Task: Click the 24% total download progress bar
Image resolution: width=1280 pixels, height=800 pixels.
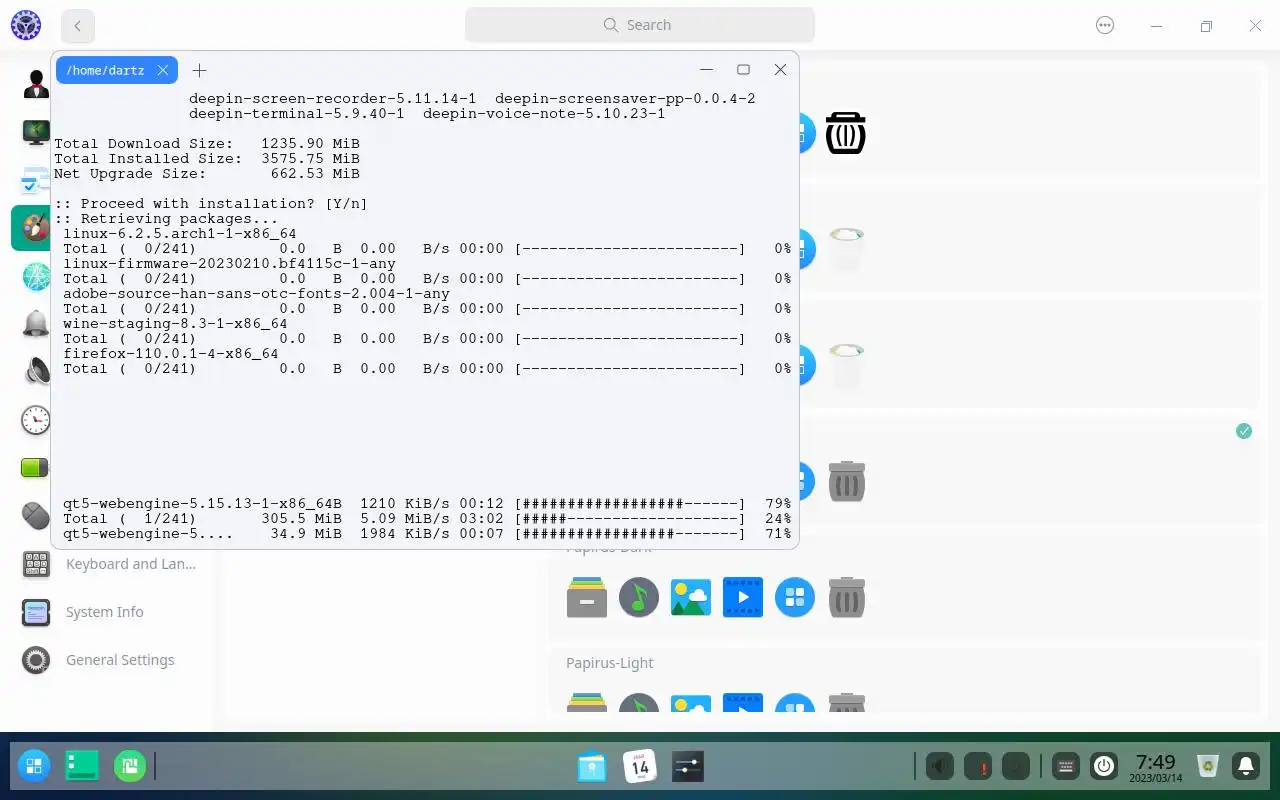Action: pyautogui.click(x=630, y=519)
